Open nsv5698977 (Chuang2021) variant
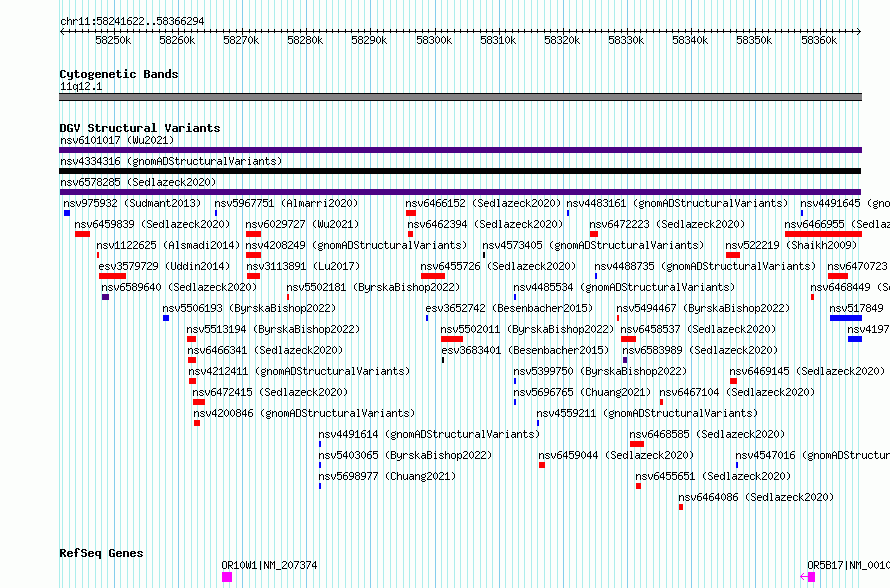Image resolution: width=890 pixels, height=588 pixels. click(387, 476)
